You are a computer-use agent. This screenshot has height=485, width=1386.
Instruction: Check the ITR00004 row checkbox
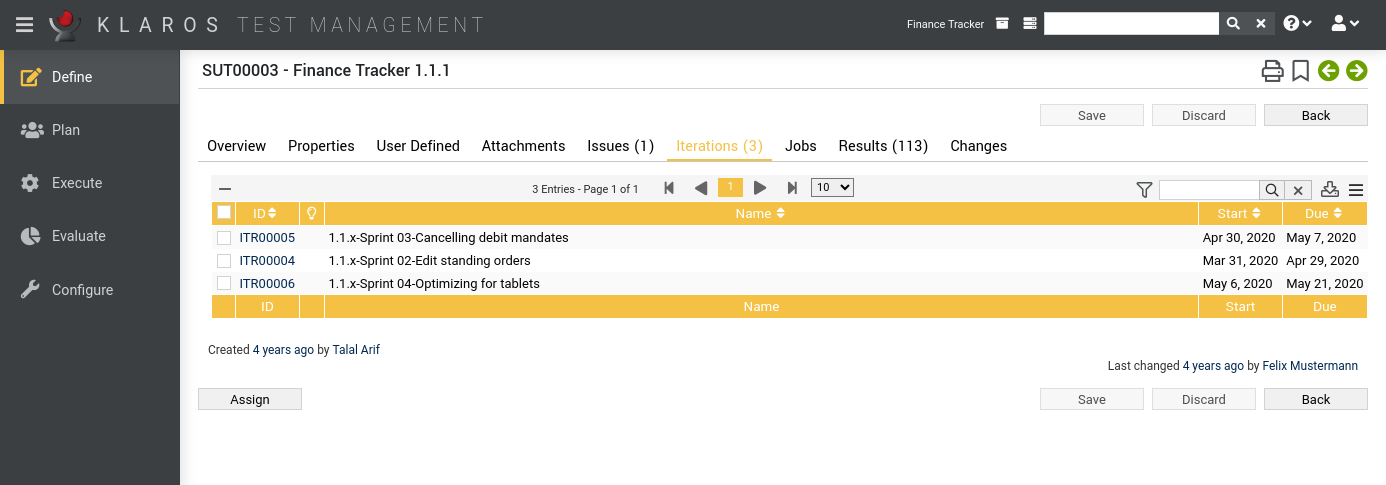(224, 261)
